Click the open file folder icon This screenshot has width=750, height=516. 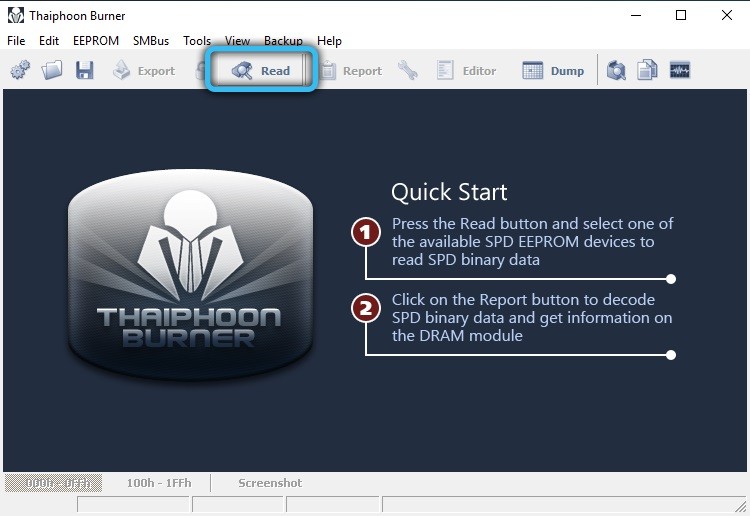point(52,70)
